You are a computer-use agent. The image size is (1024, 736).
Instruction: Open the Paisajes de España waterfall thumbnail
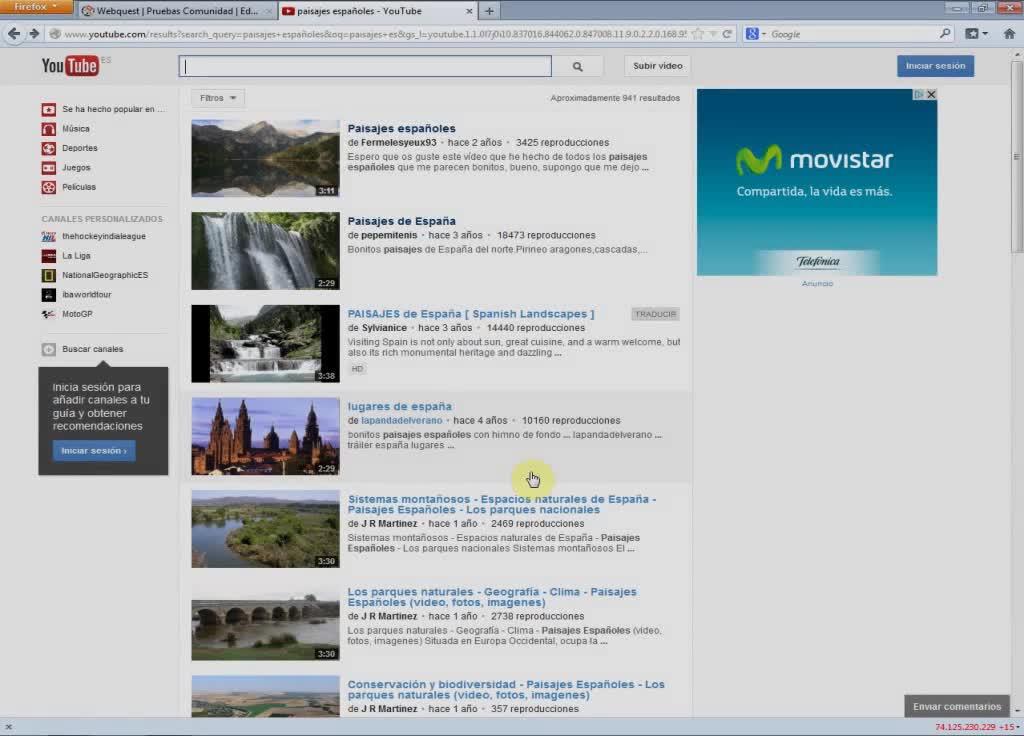[x=265, y=251]
